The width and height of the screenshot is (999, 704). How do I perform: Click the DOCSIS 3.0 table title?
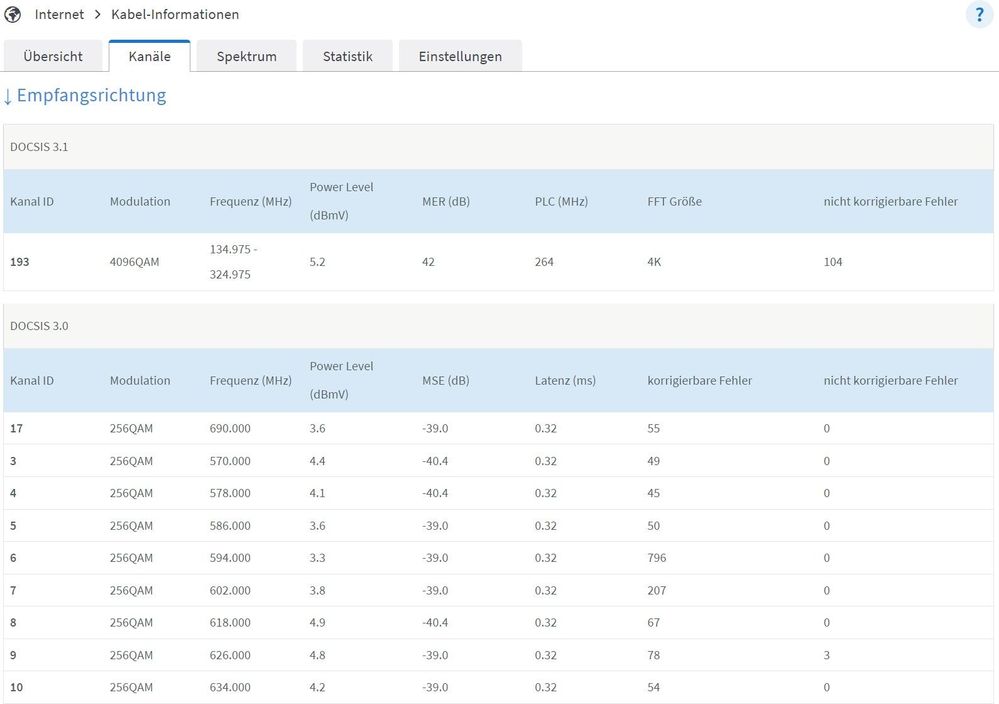39,326
